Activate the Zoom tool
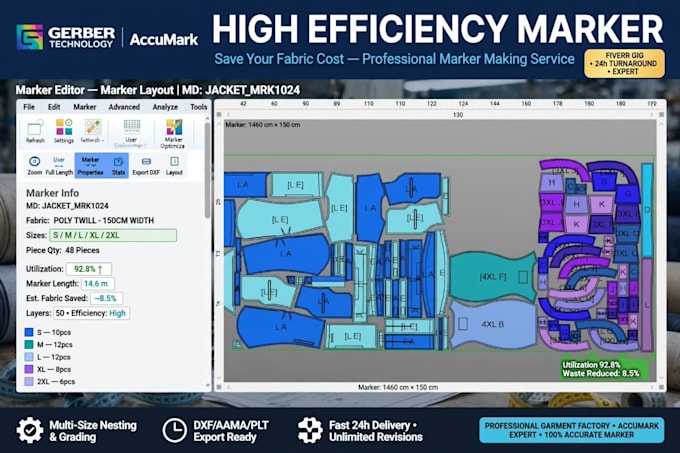The image size is (680, 453). [34, 165]
